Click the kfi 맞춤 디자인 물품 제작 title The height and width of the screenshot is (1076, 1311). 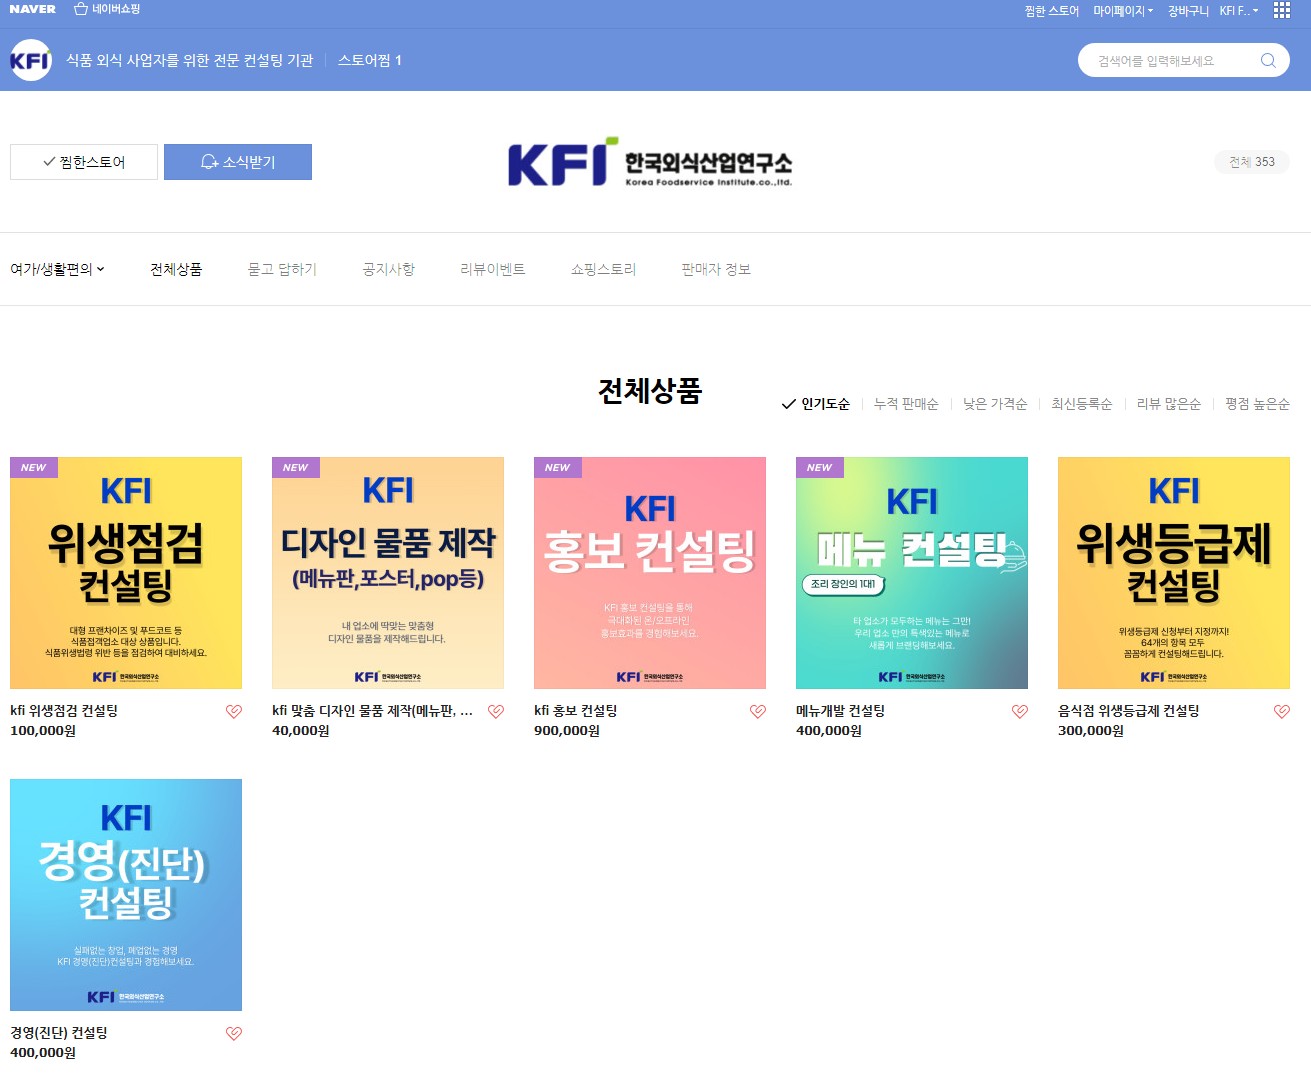pos(372,711)
